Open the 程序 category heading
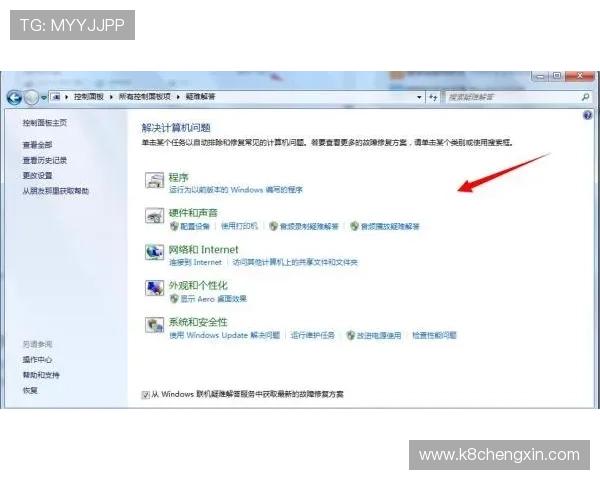 (x=178, y=177)
